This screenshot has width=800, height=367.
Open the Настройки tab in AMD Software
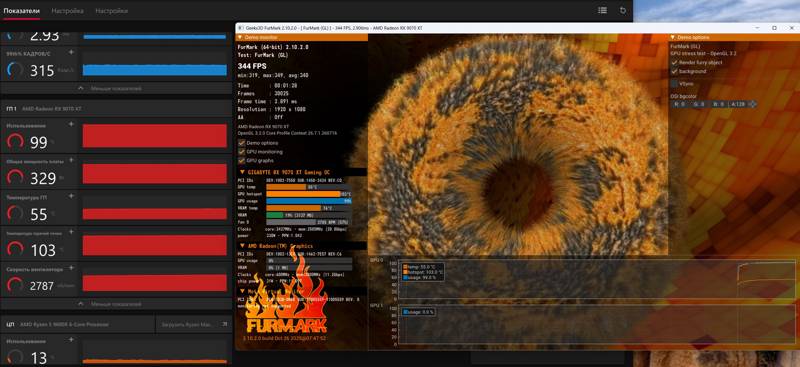[x=111, y=10]
